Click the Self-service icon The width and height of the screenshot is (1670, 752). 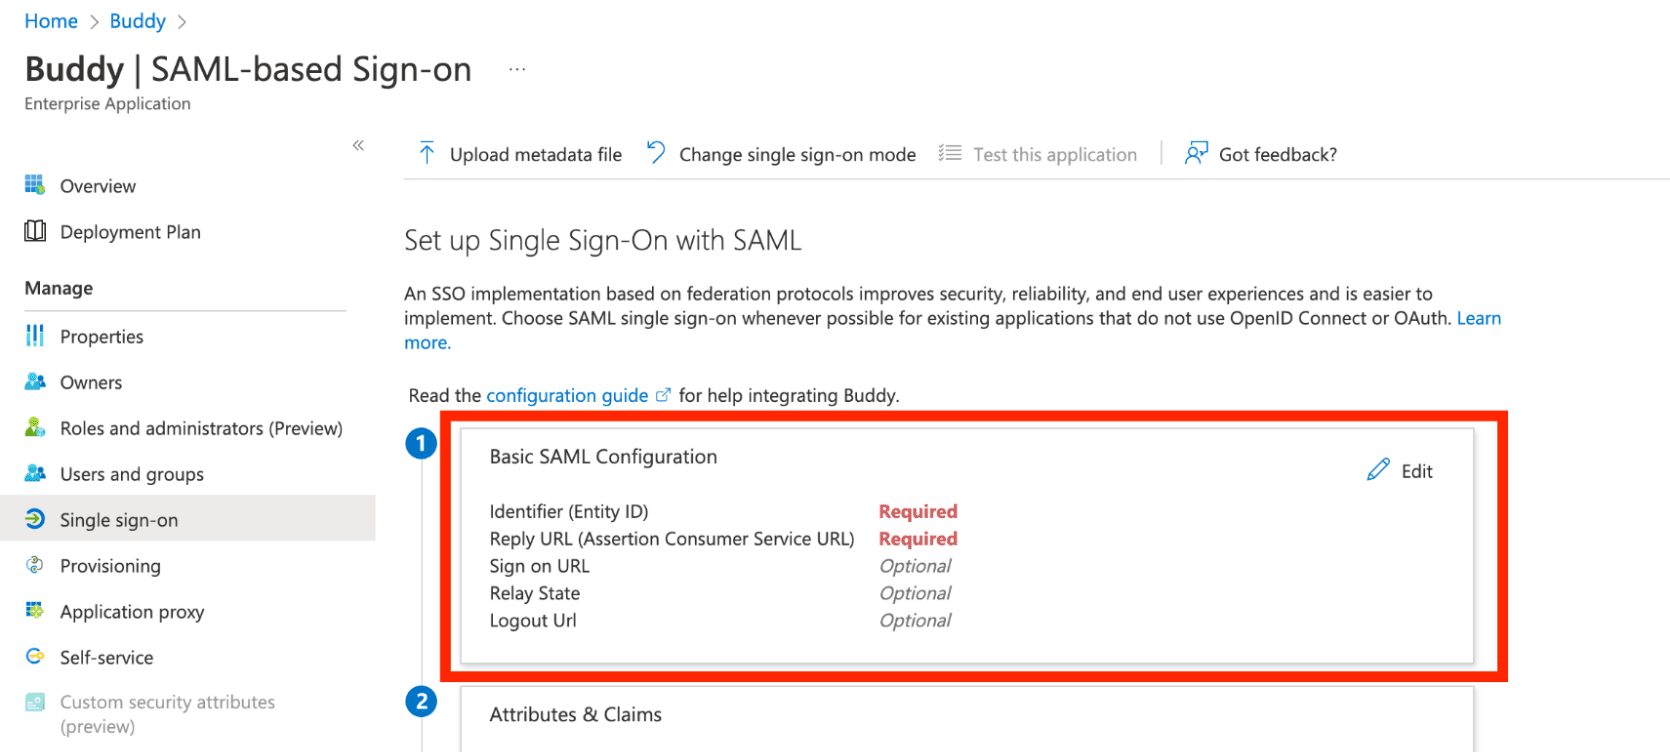(35, 657)
